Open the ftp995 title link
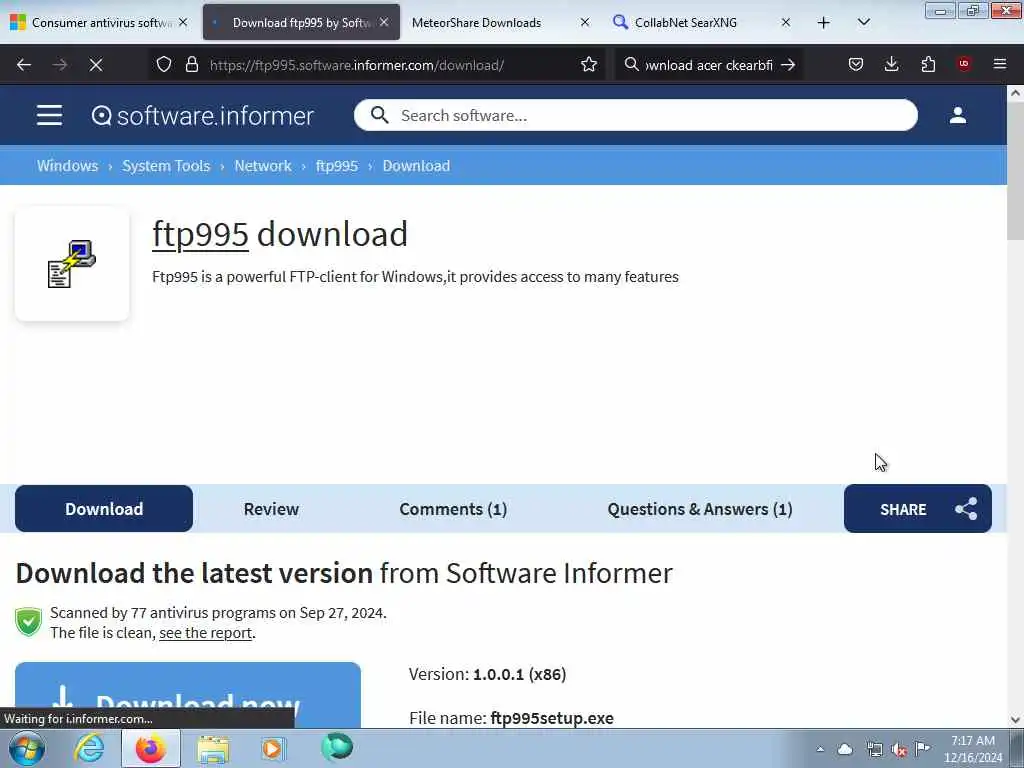 point(200,234)
